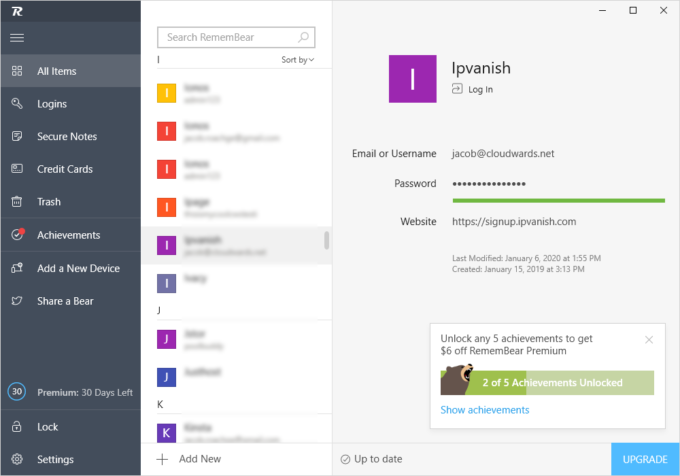Click the bear mascot image
Viewport: 680px width, 476px height.
point(457,379)
